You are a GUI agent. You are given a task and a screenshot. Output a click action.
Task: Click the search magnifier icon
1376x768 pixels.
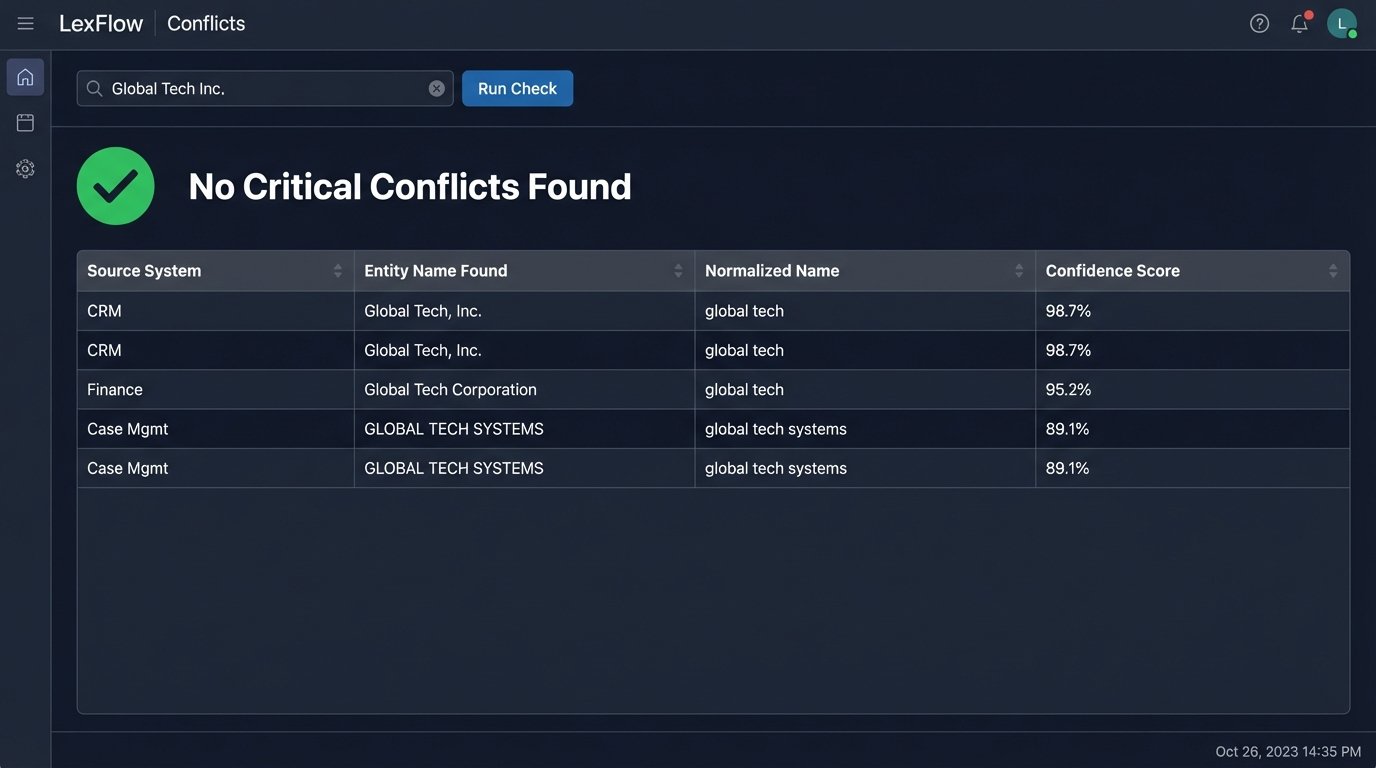95,88
